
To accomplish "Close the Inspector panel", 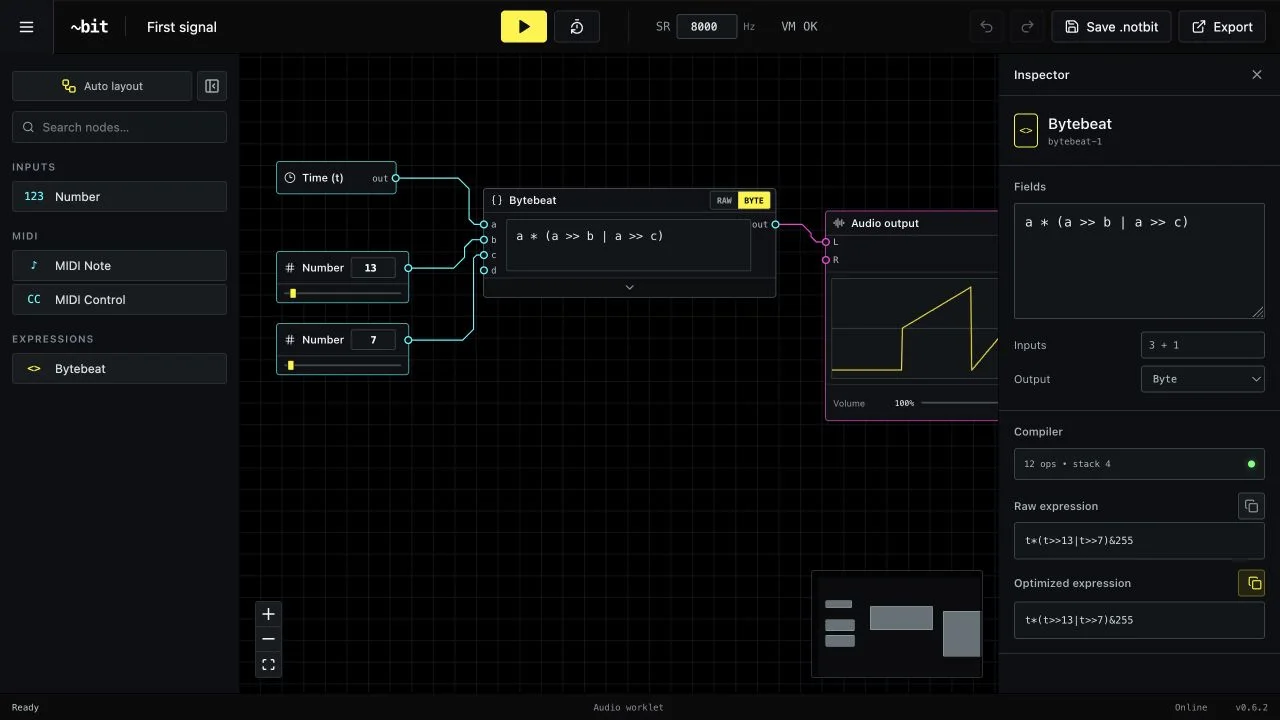I will click(1257, 75).
